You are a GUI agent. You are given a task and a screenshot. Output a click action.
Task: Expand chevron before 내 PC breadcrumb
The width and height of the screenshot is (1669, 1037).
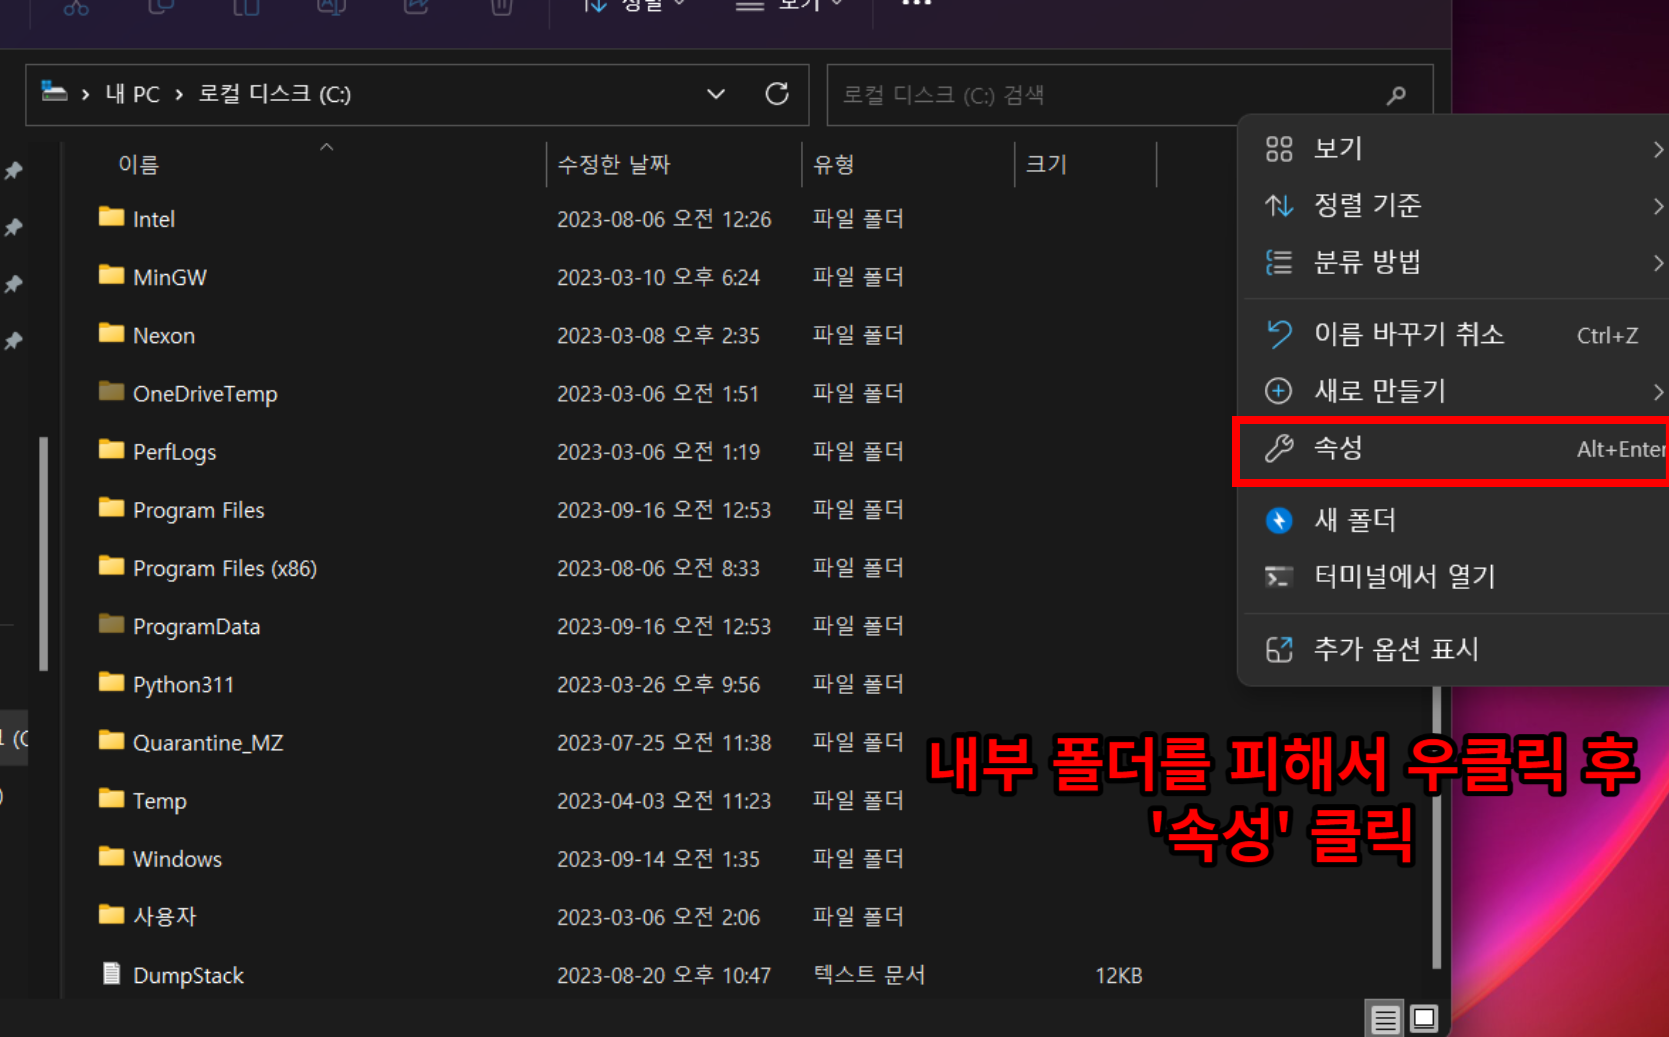85,94
